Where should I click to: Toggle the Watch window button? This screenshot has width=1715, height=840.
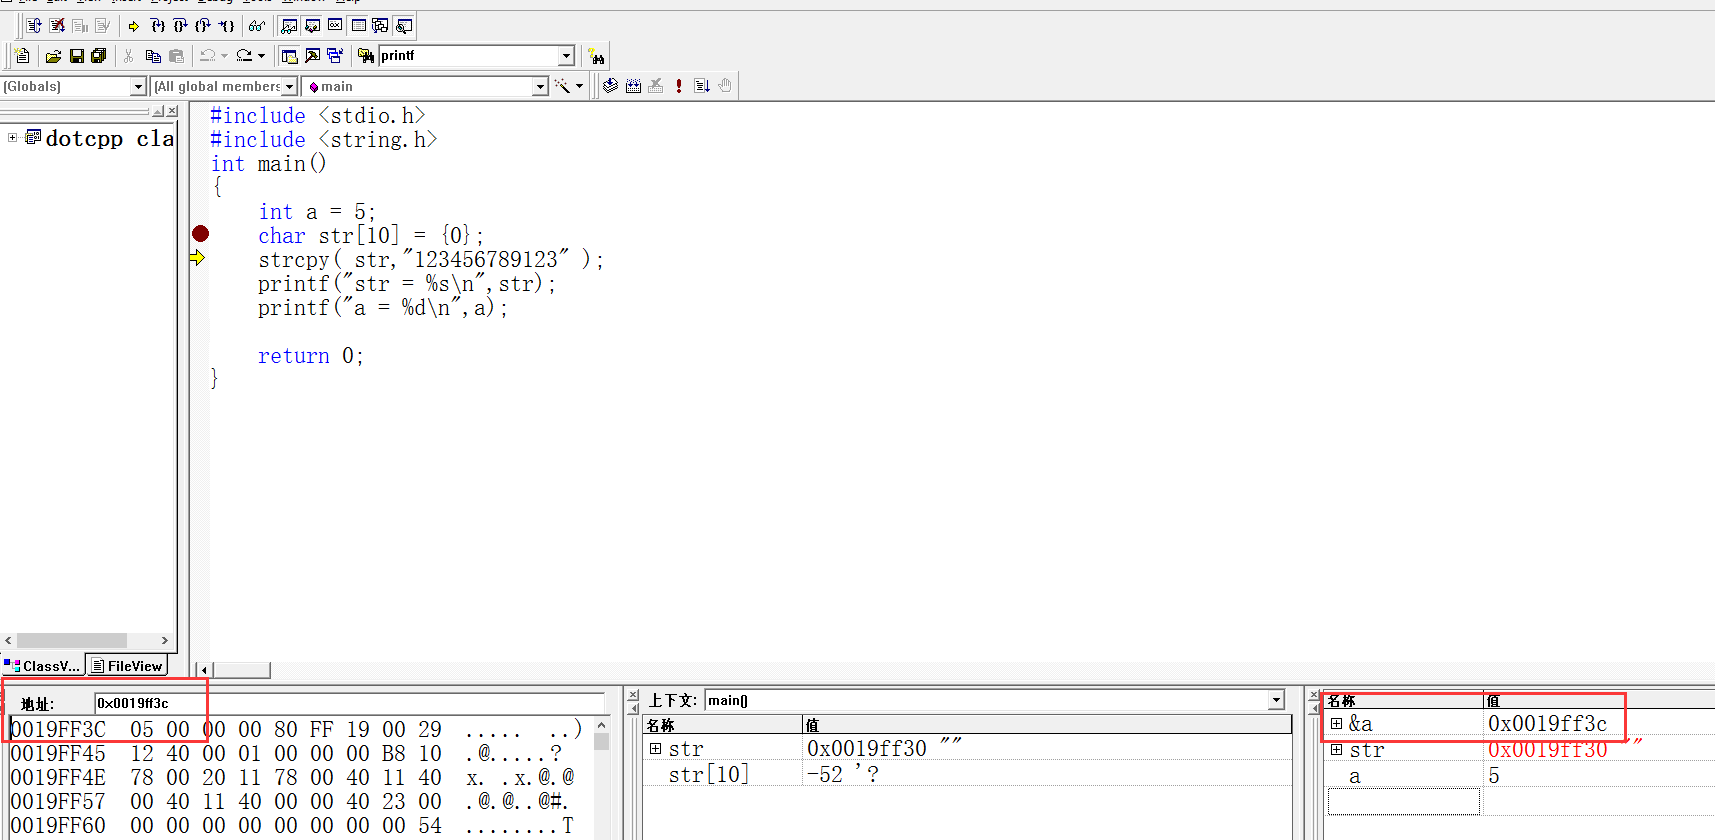[290, 26]
